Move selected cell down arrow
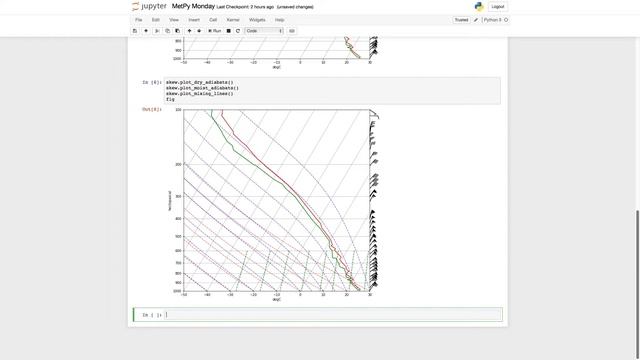Viewport: 640px width, 360px height. tap(199, 31)
